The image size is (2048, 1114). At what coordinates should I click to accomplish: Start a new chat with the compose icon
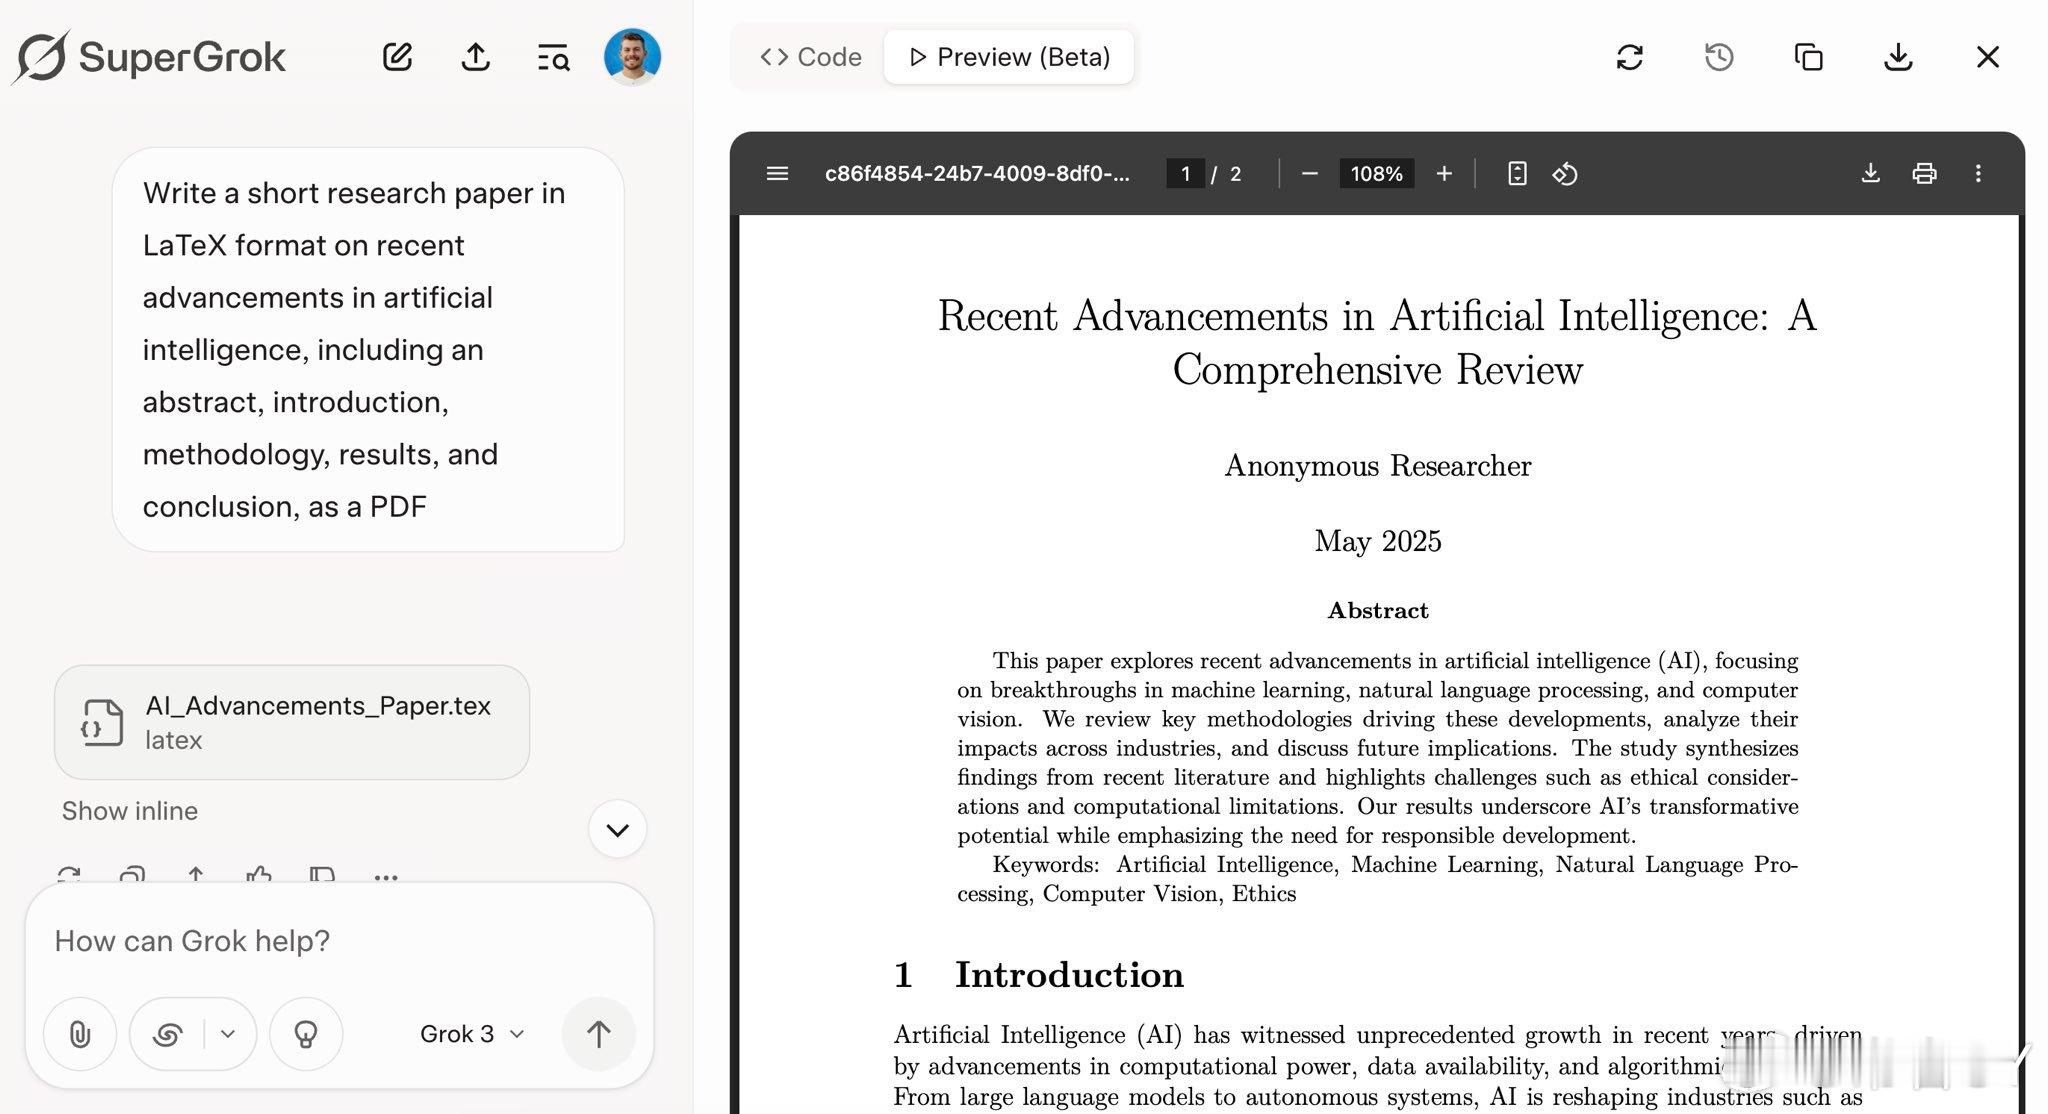(398, 57)
